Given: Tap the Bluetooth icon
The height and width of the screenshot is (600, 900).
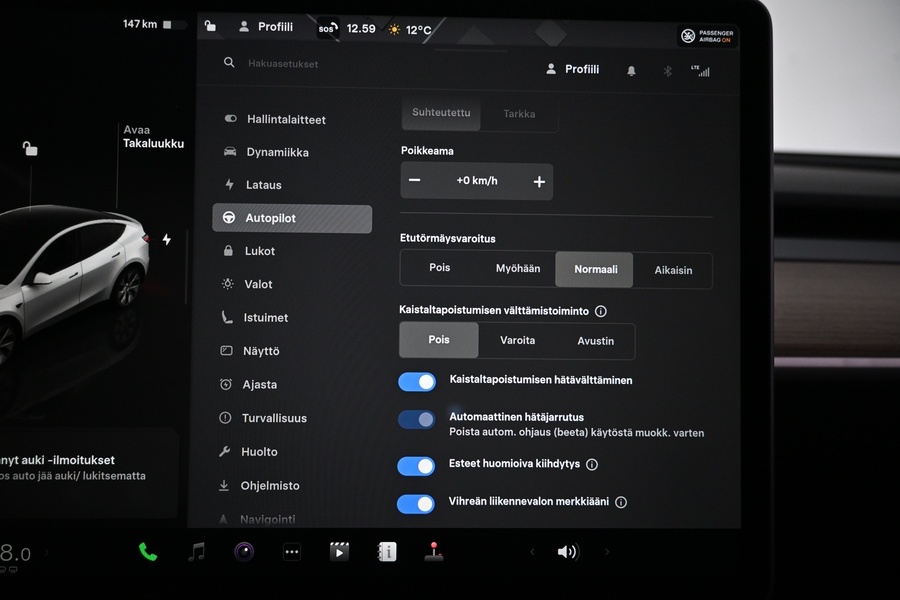Looking at the screenshot, I should pos(668,71).
